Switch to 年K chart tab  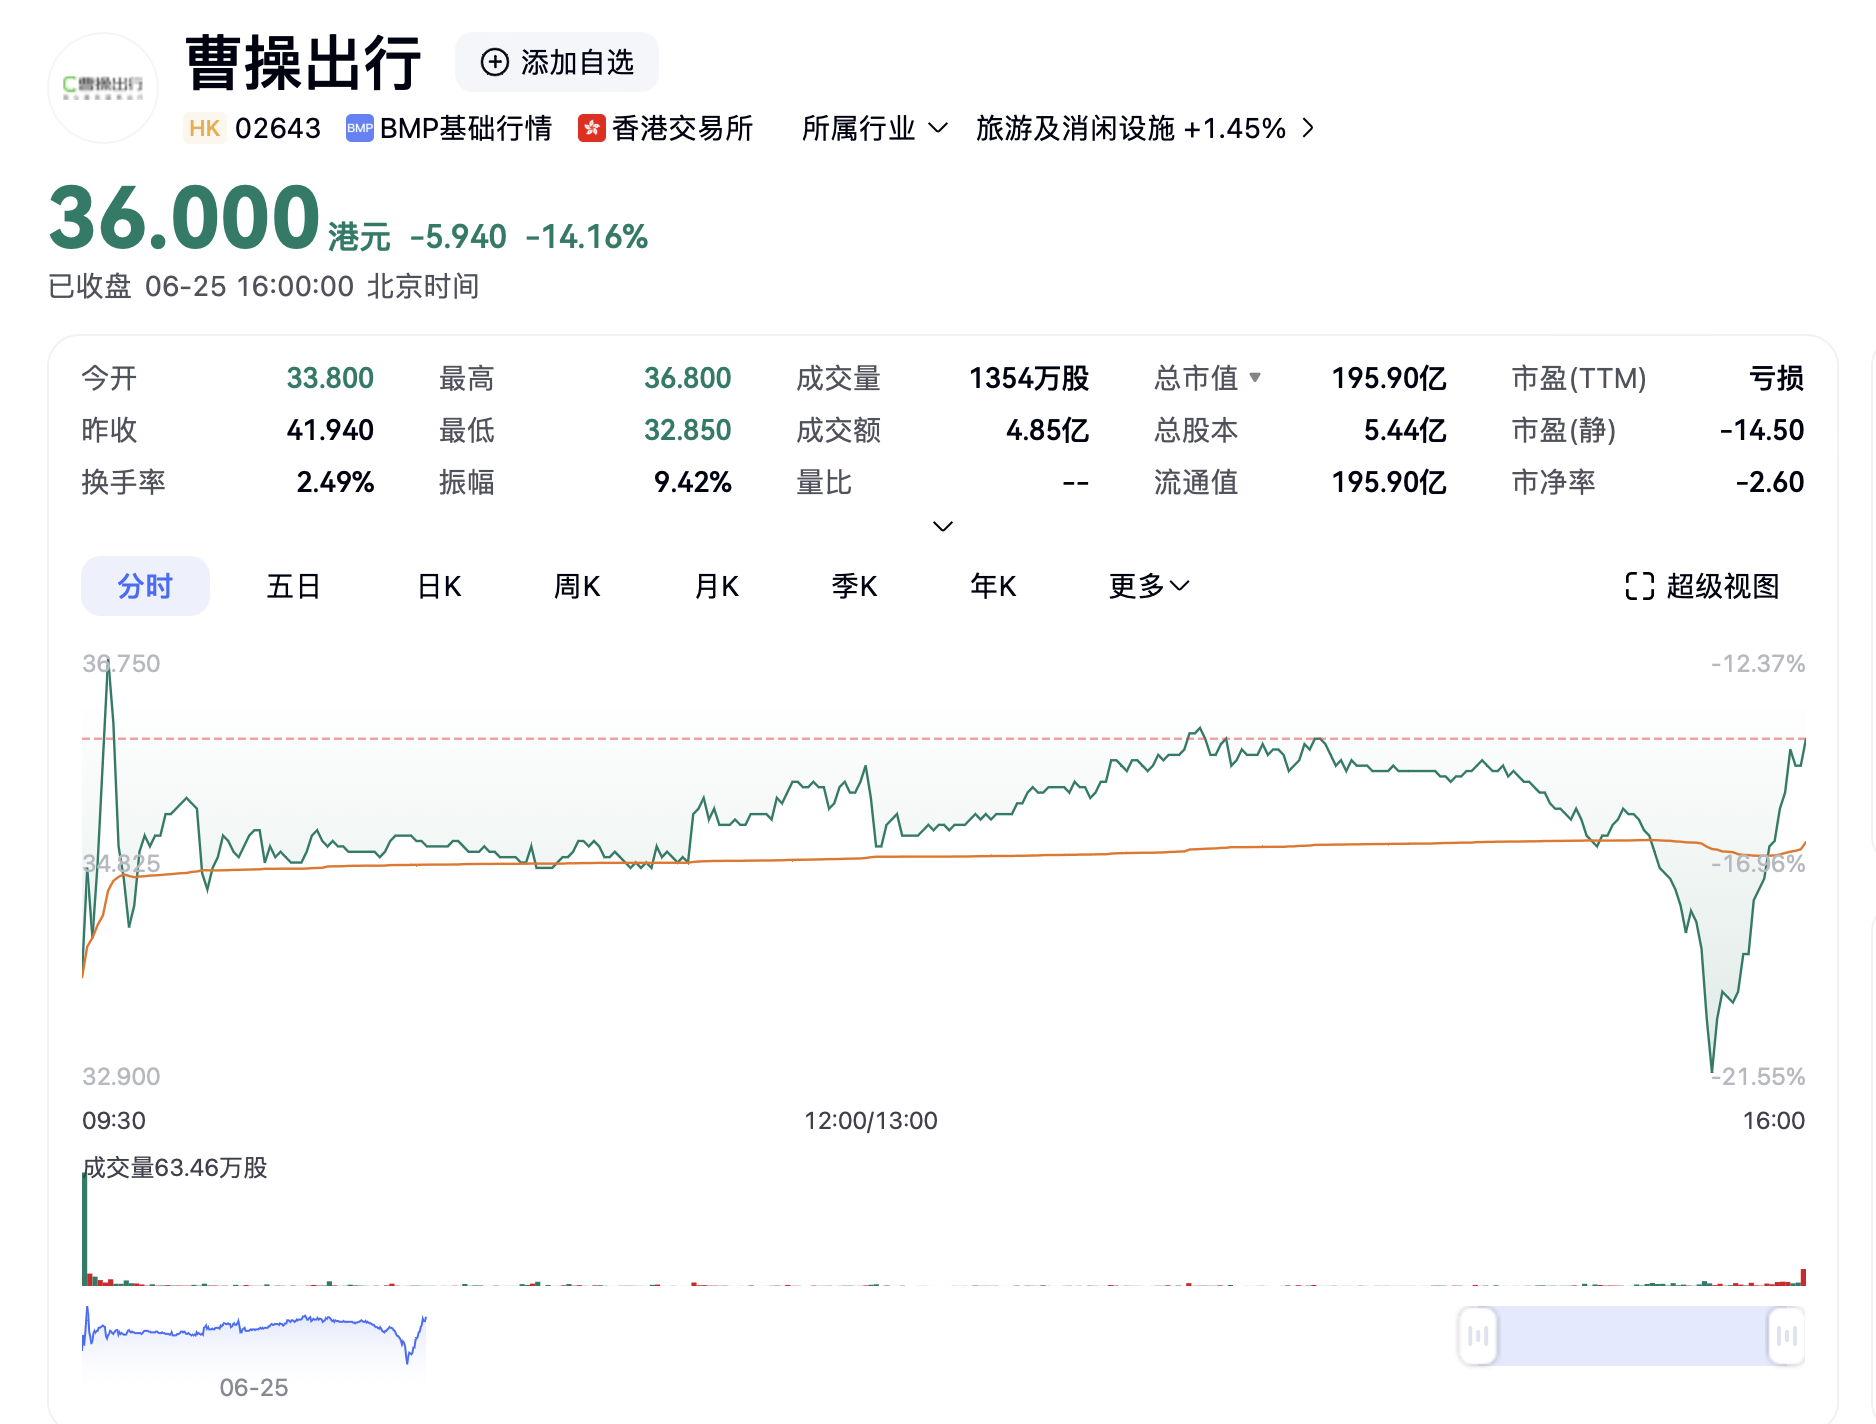[x=993, y=586]
